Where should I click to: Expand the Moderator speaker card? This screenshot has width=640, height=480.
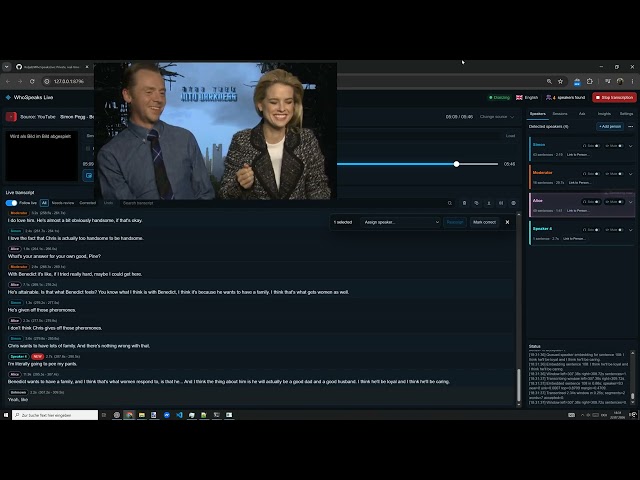(631, 173)
